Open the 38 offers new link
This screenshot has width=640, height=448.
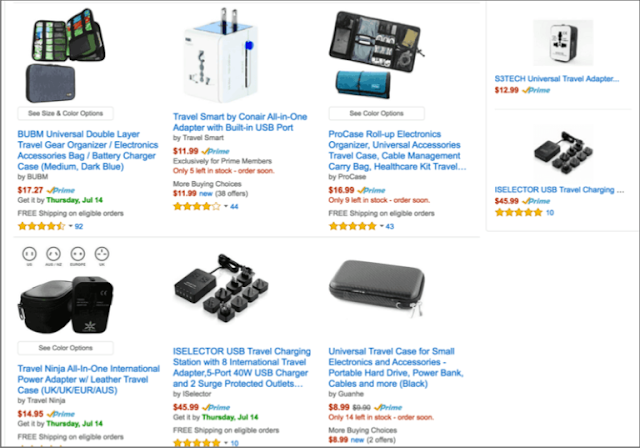(x=223, y=193)
